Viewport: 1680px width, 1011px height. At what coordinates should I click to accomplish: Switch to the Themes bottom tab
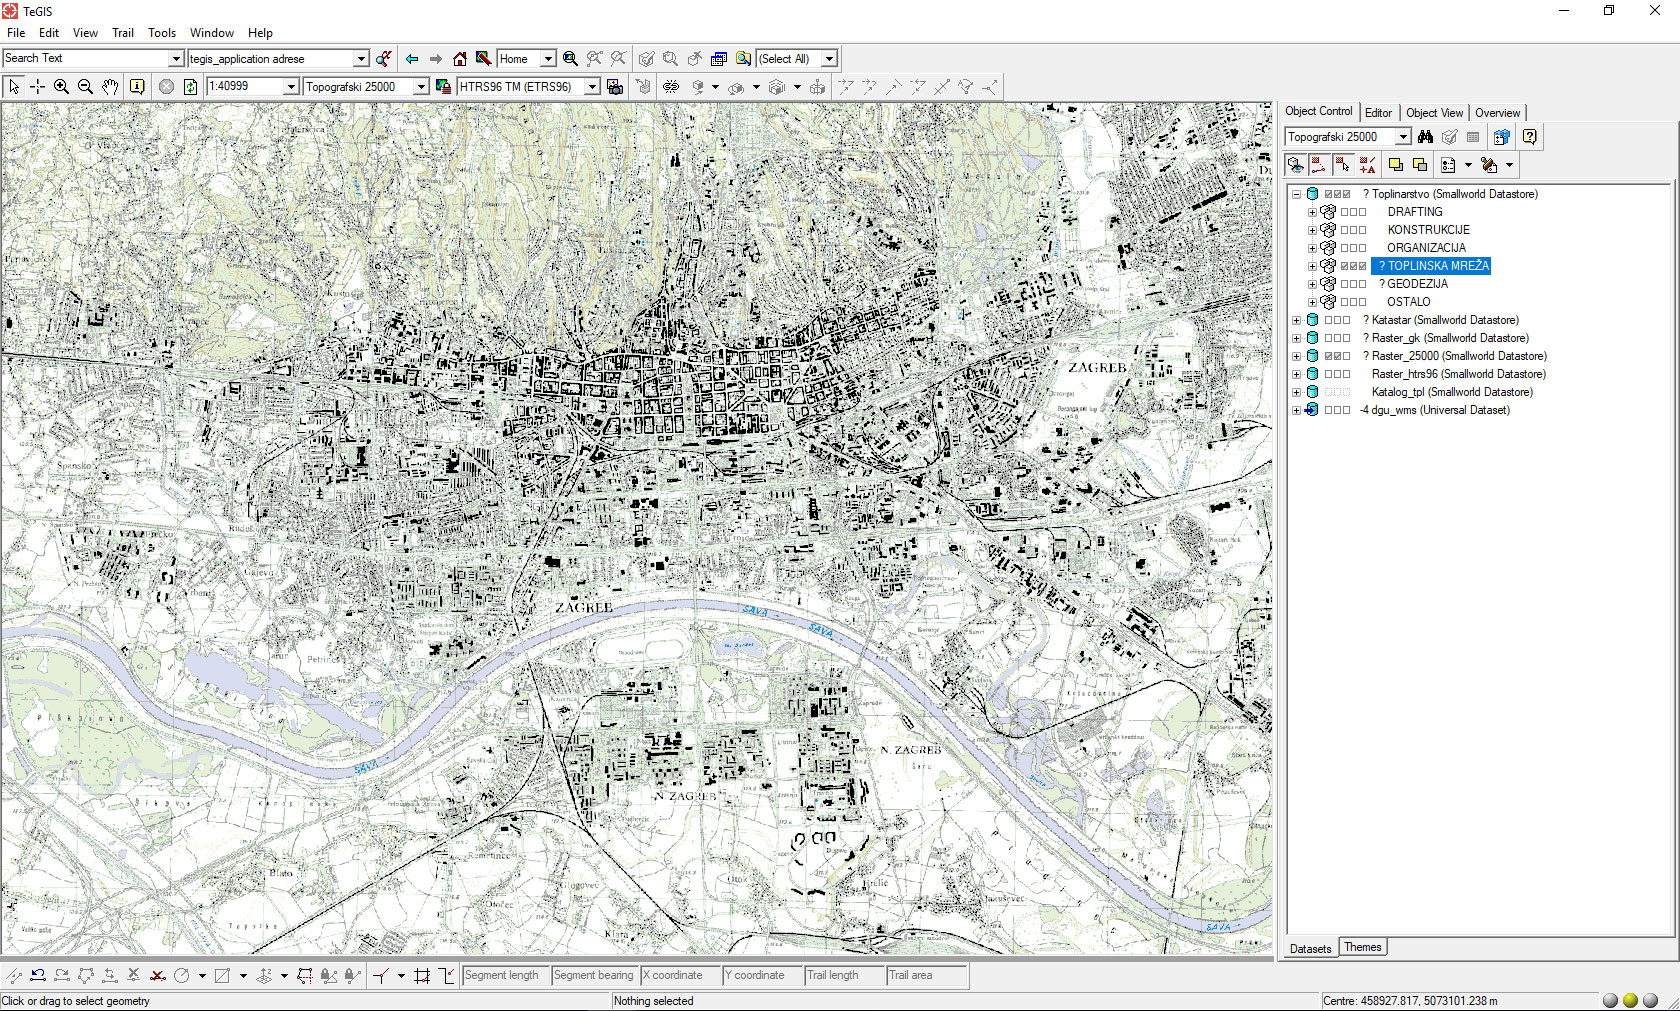tap(1362, 947)
